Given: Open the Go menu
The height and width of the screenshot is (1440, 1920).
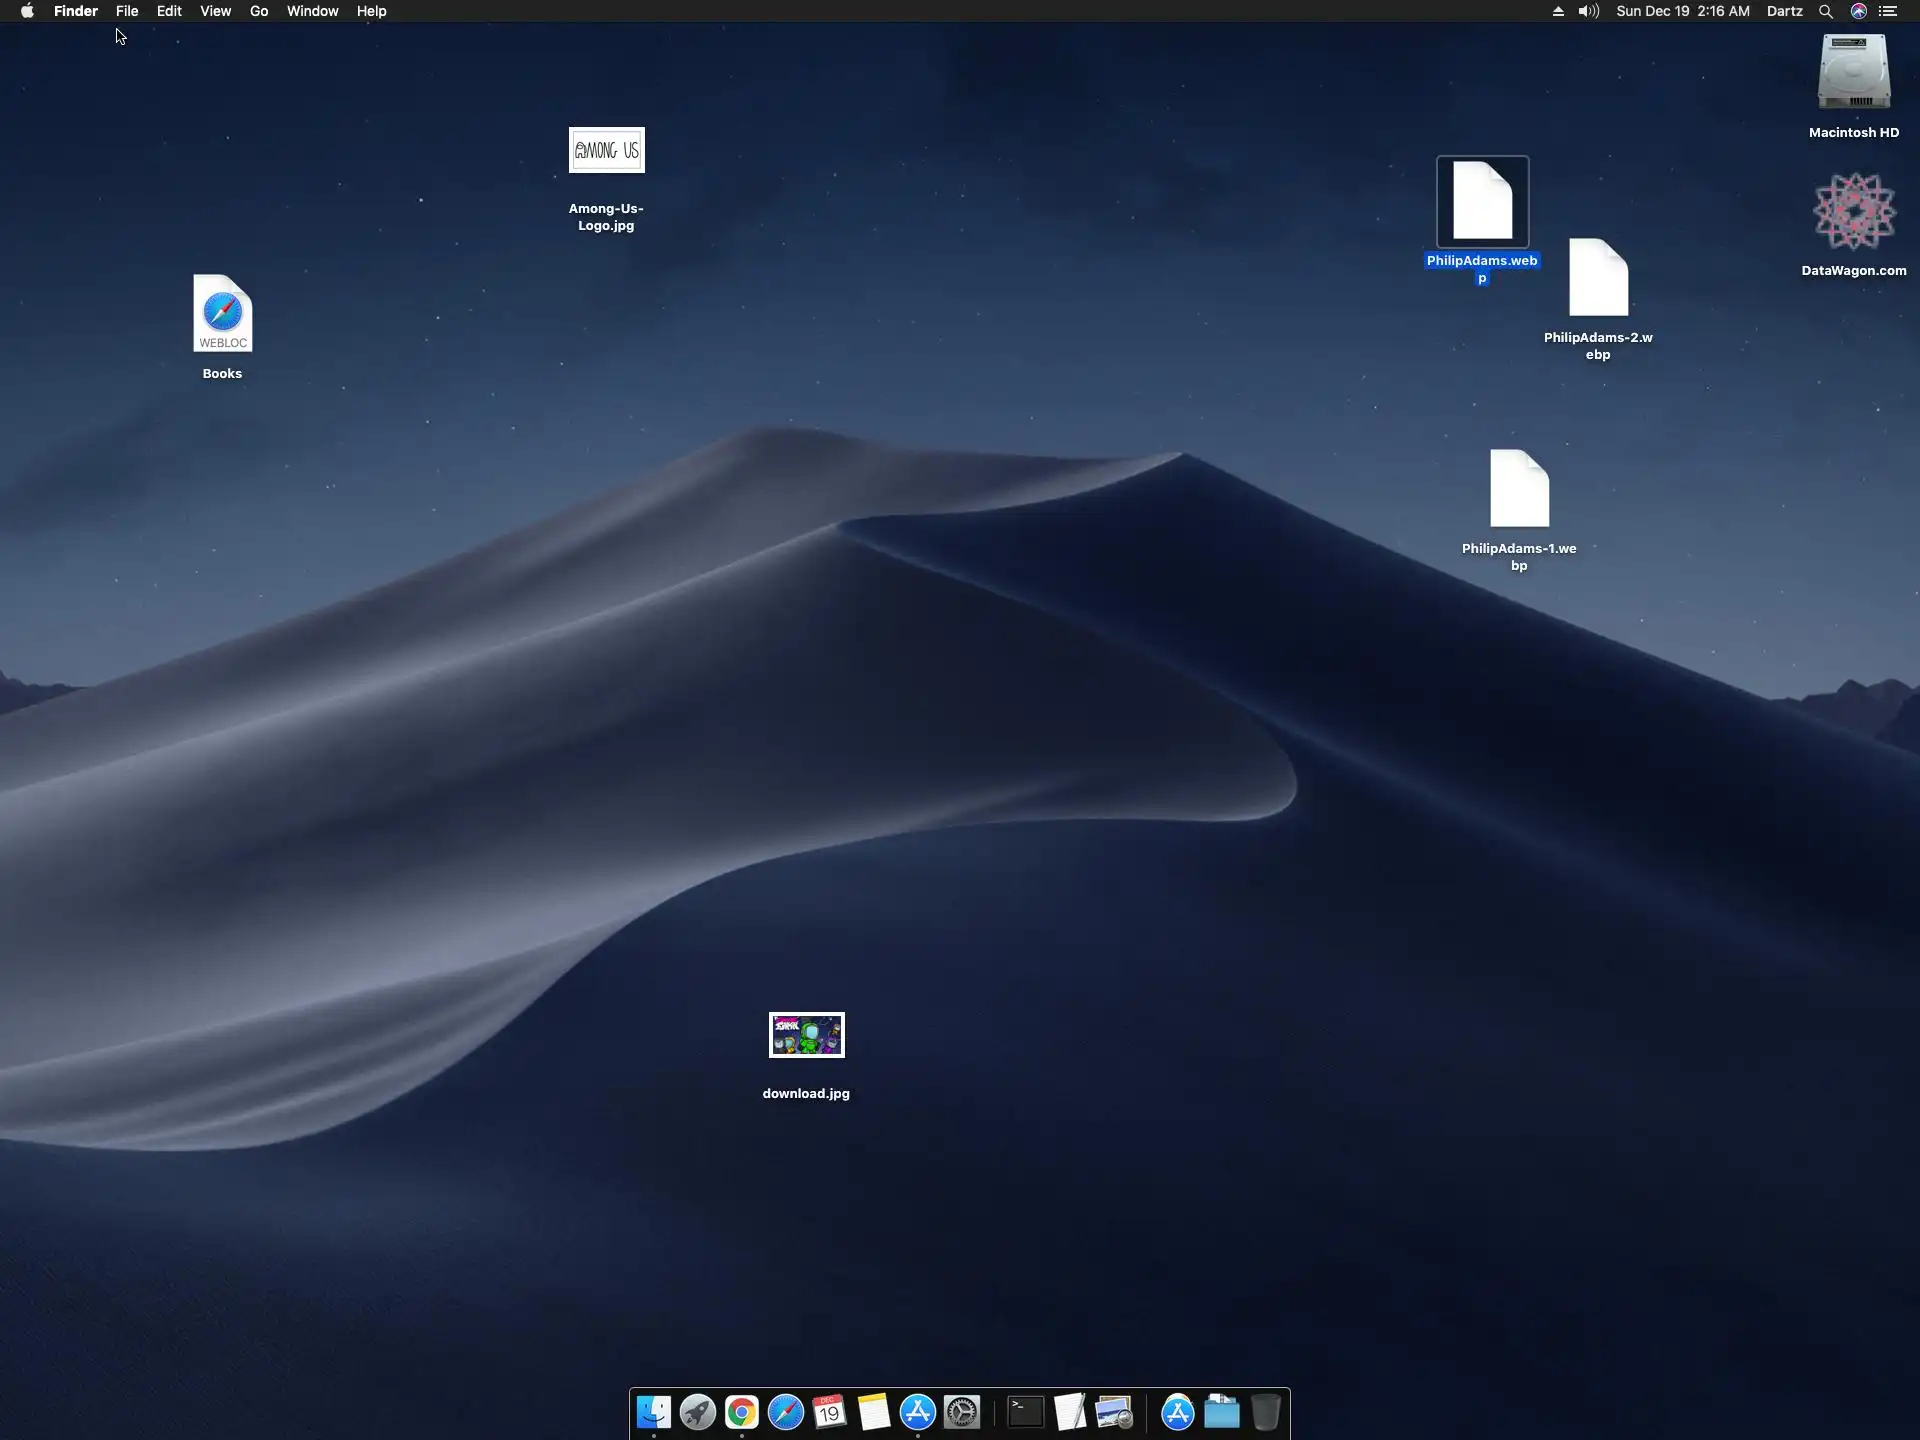Looking at the screenshot, I should (x=259, y=11).
